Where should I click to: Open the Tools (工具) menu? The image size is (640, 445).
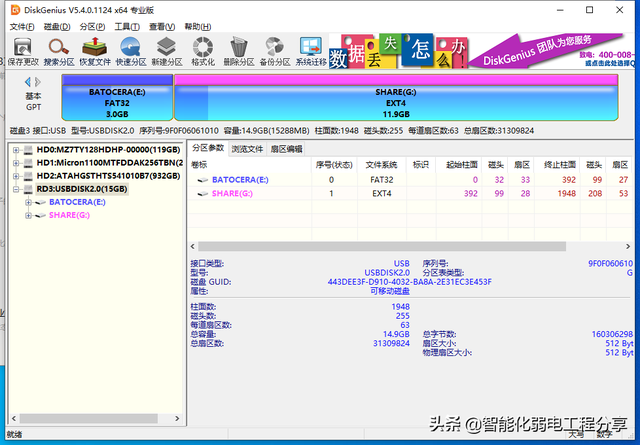point(127,27)
